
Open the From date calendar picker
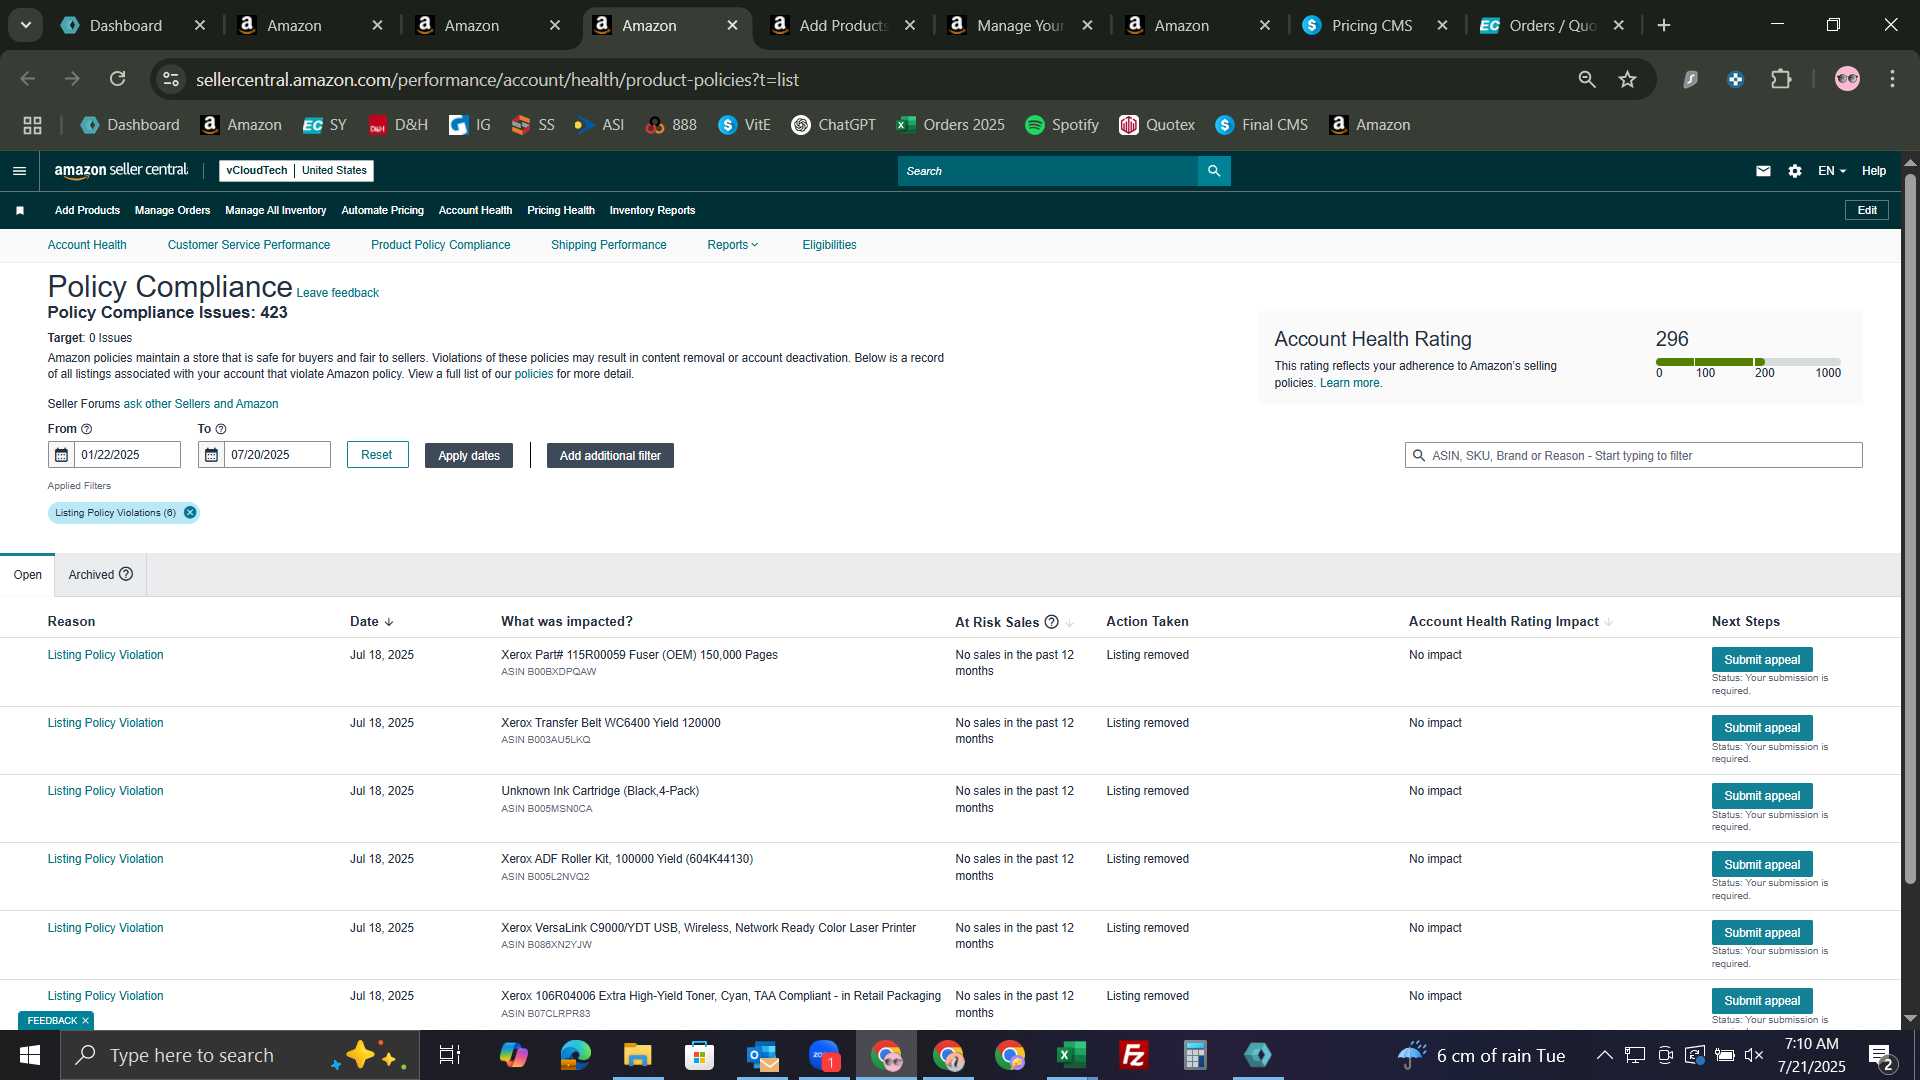pyautogui.click(x=61, y=455)
